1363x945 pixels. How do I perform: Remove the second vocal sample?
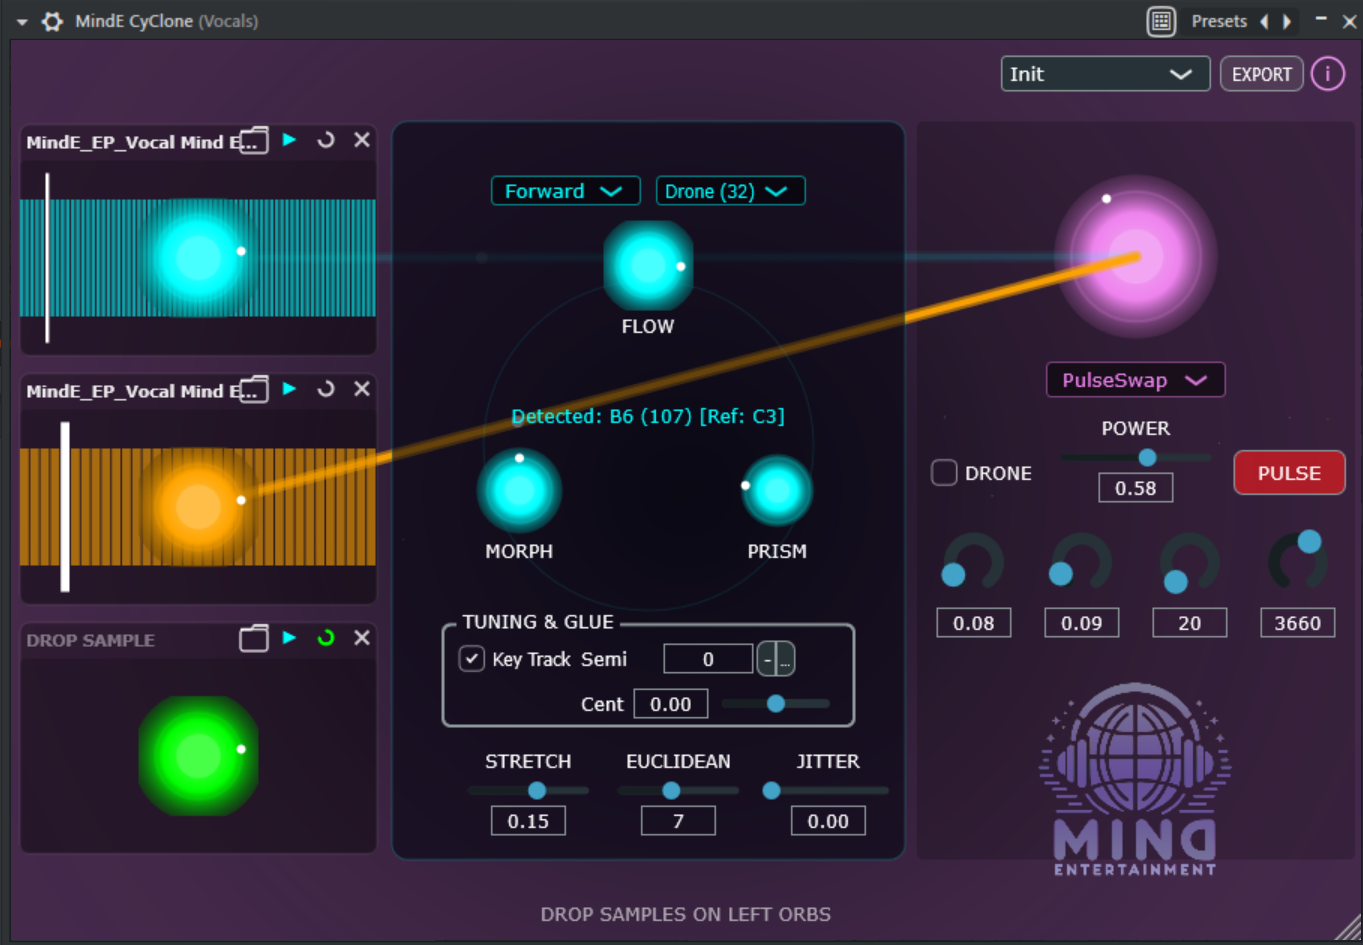tap(362, 389)
